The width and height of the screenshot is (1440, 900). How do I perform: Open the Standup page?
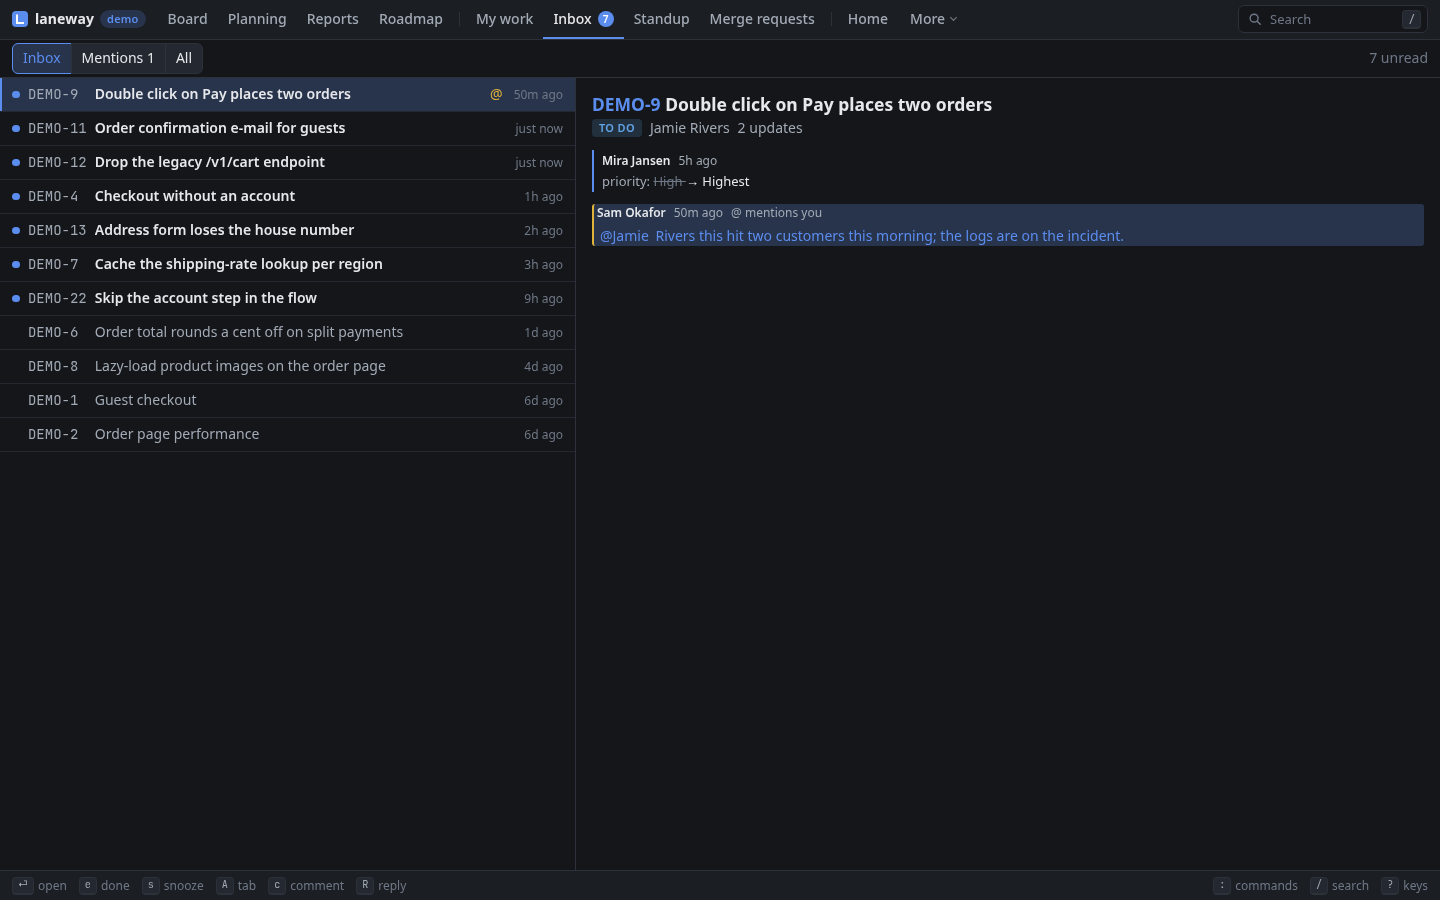click(x=661, y=19)
